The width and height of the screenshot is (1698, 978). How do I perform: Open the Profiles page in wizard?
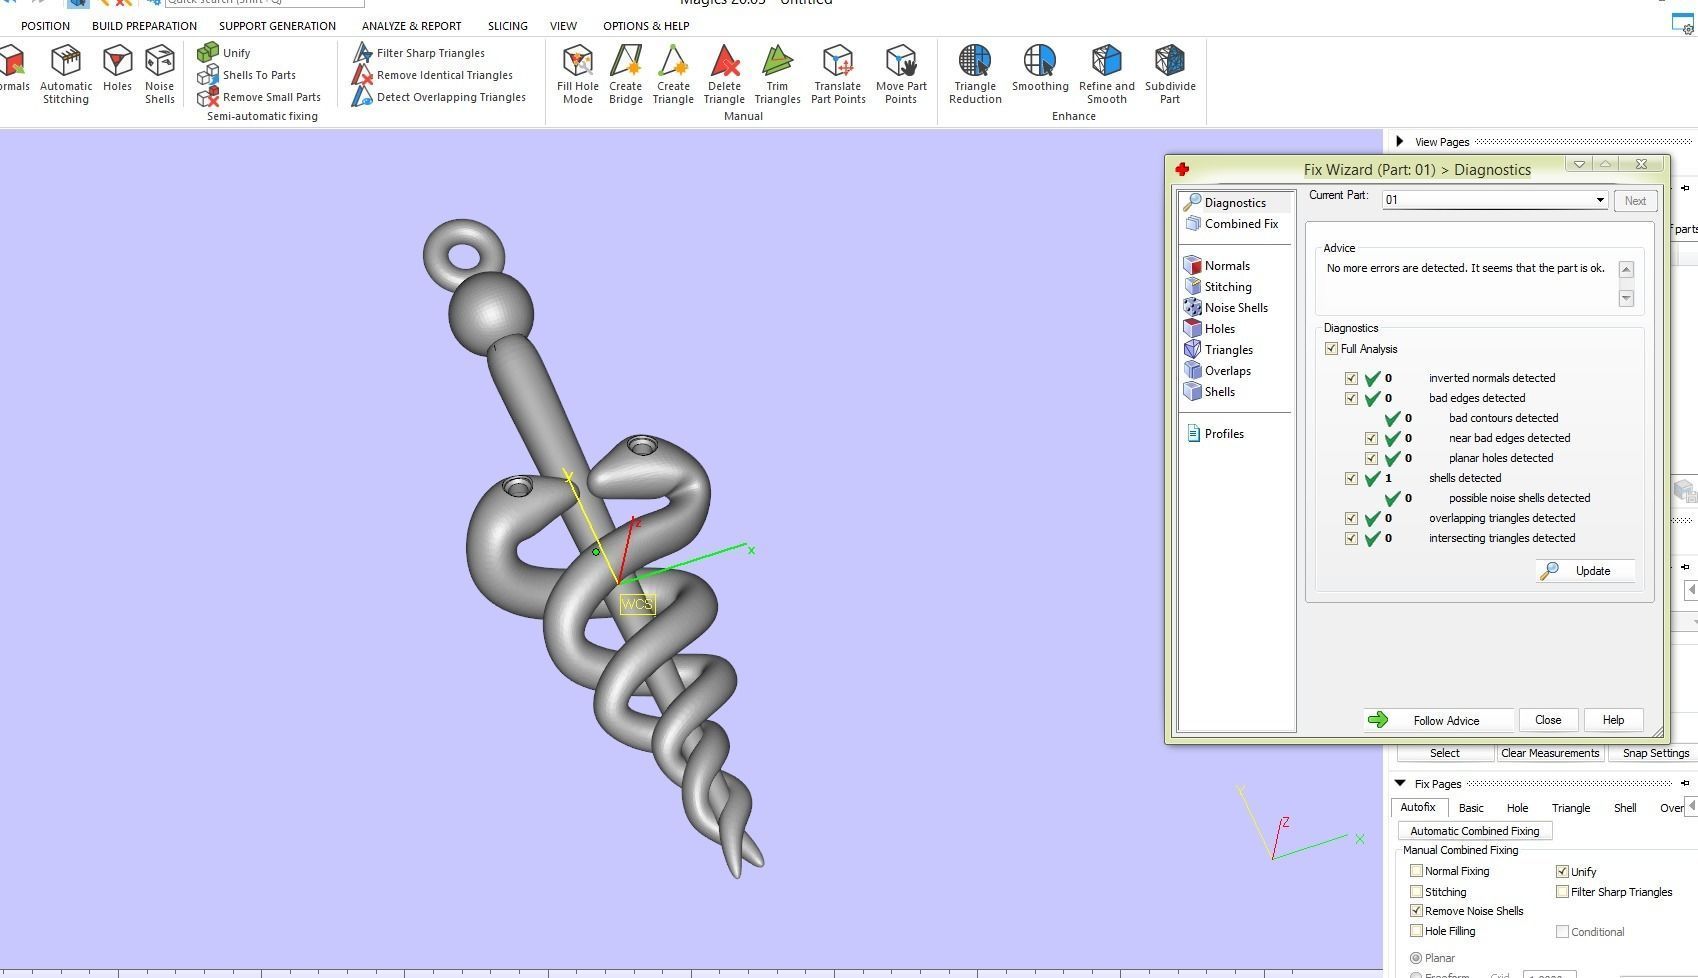(x=1215, y=434)
